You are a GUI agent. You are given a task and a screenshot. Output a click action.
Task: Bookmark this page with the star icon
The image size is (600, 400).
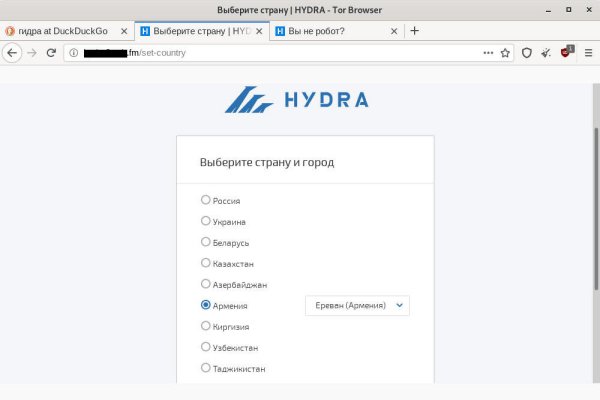tap(505, 52)
